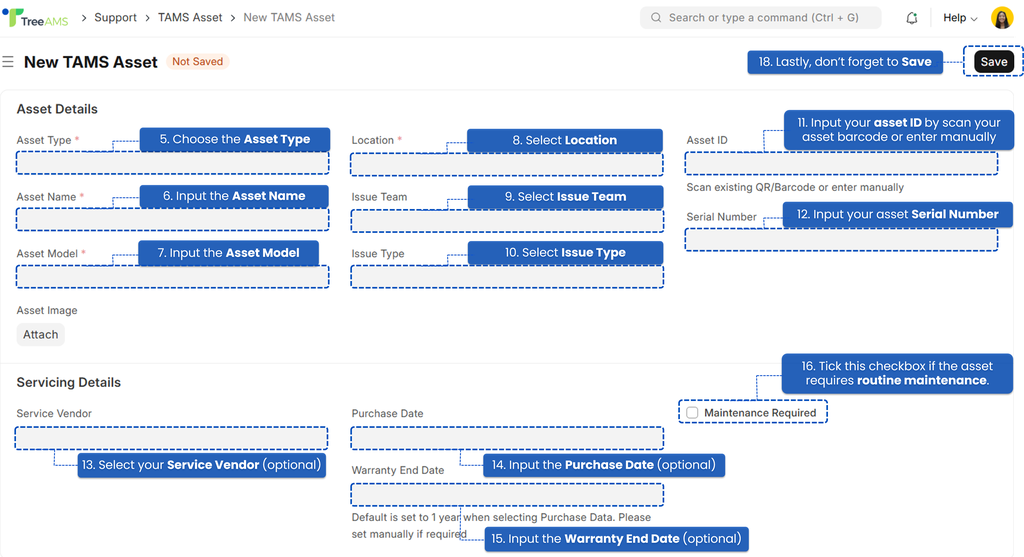Open the Purchase Date picker field

[507, 438]
